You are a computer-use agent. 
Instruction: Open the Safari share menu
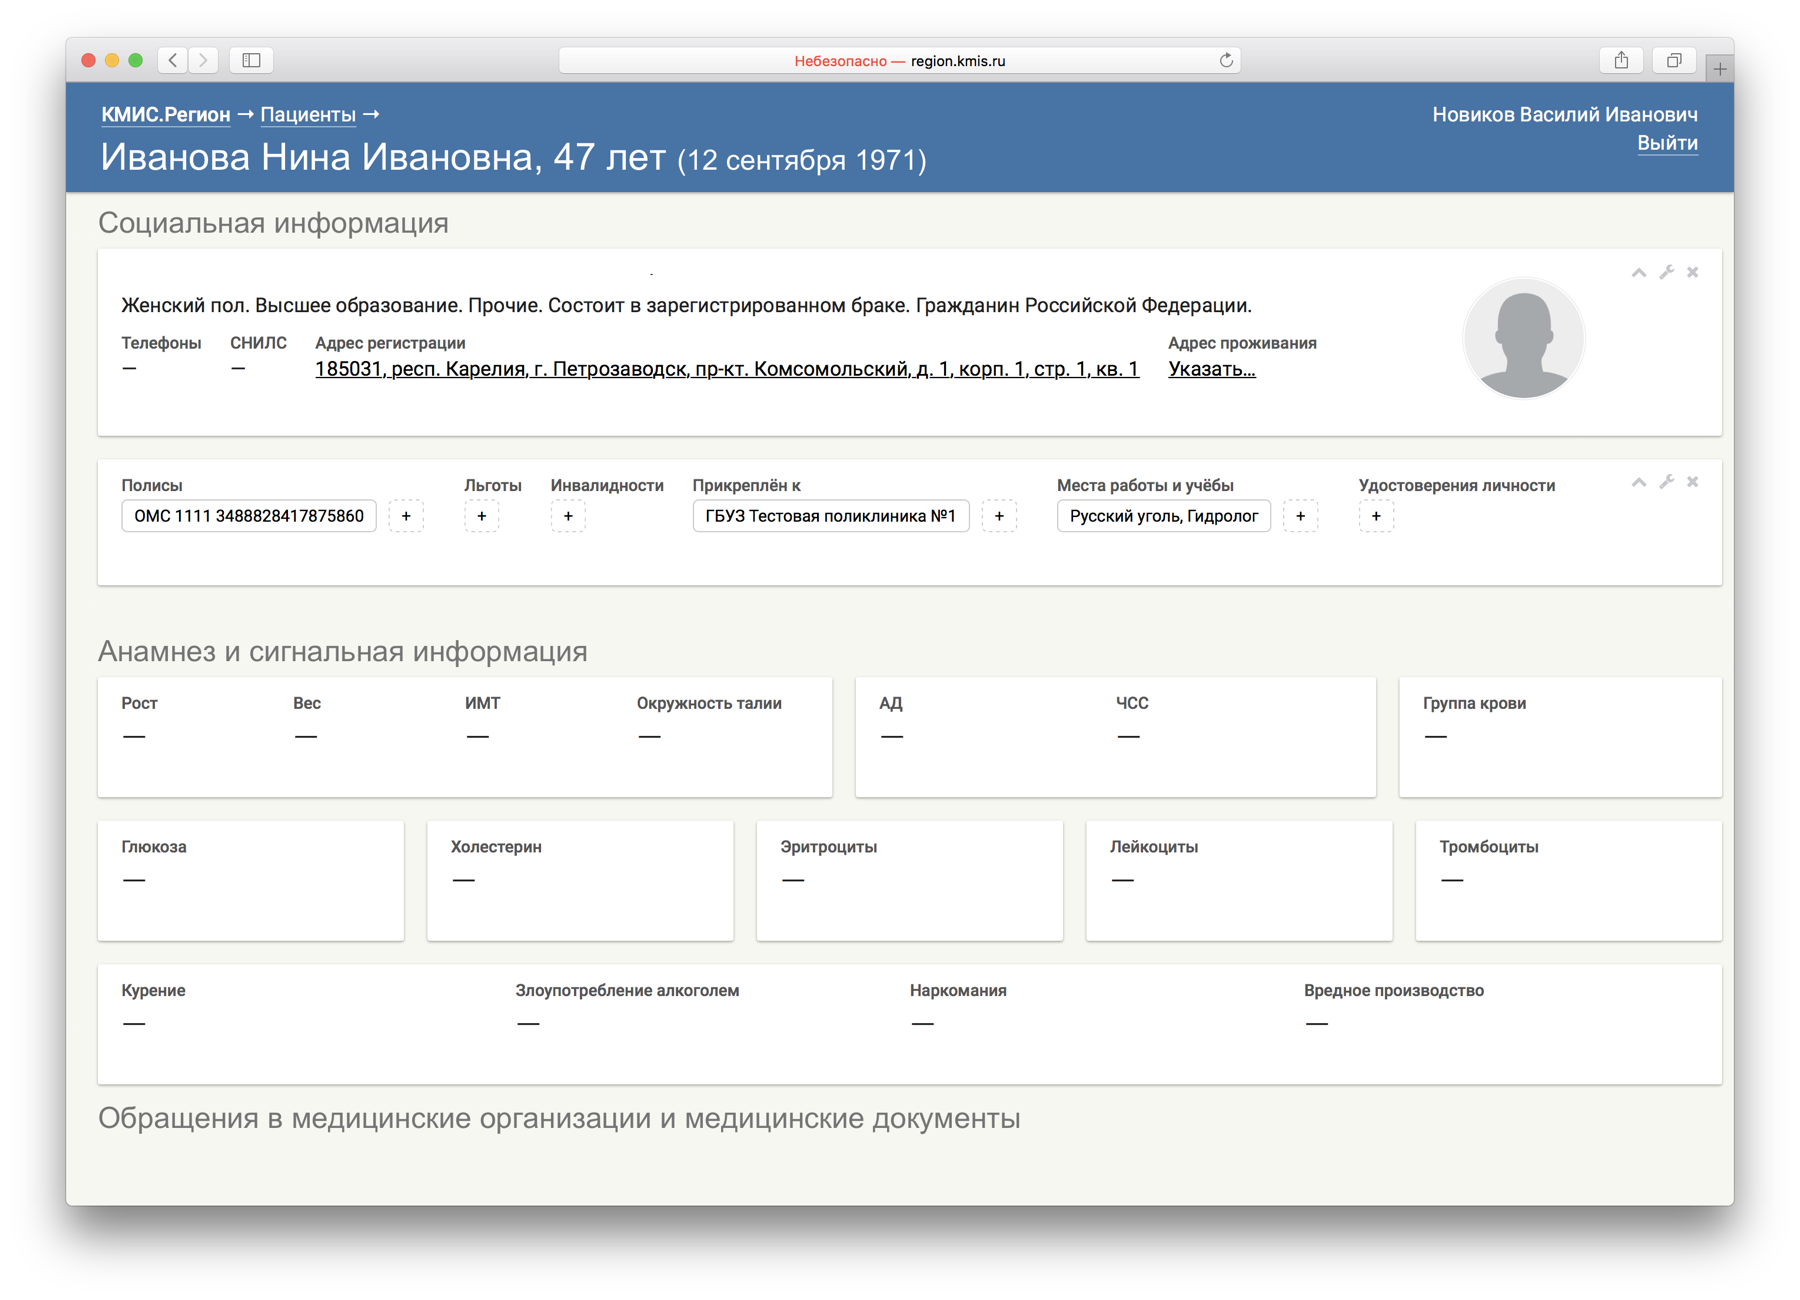[1621, 60]
